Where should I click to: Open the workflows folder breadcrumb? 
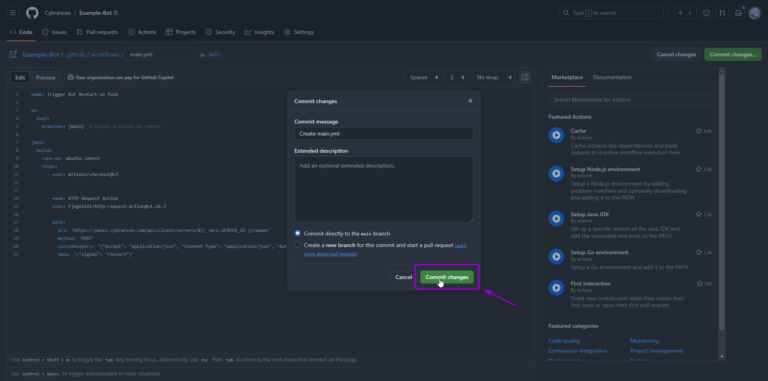[x=105, y=55]
